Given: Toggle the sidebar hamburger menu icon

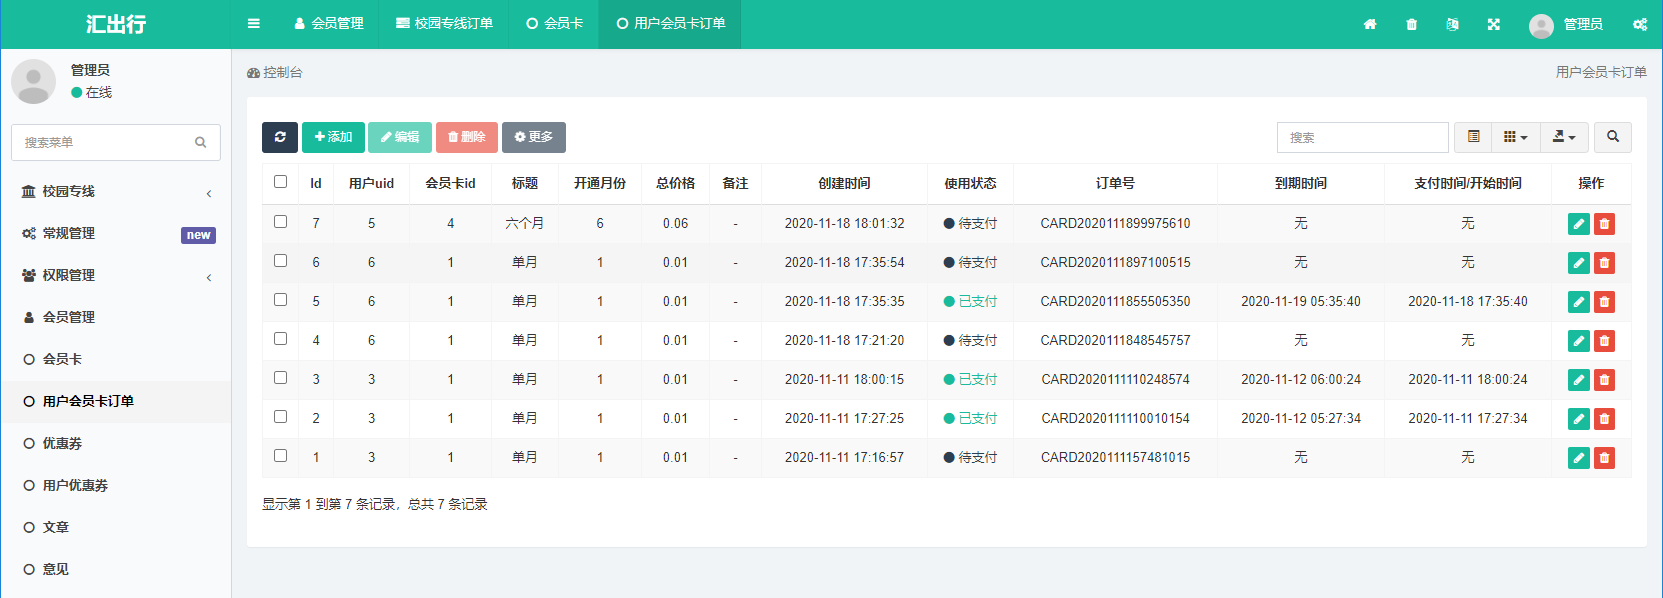Looking at the screenshot, I should 254,23.
